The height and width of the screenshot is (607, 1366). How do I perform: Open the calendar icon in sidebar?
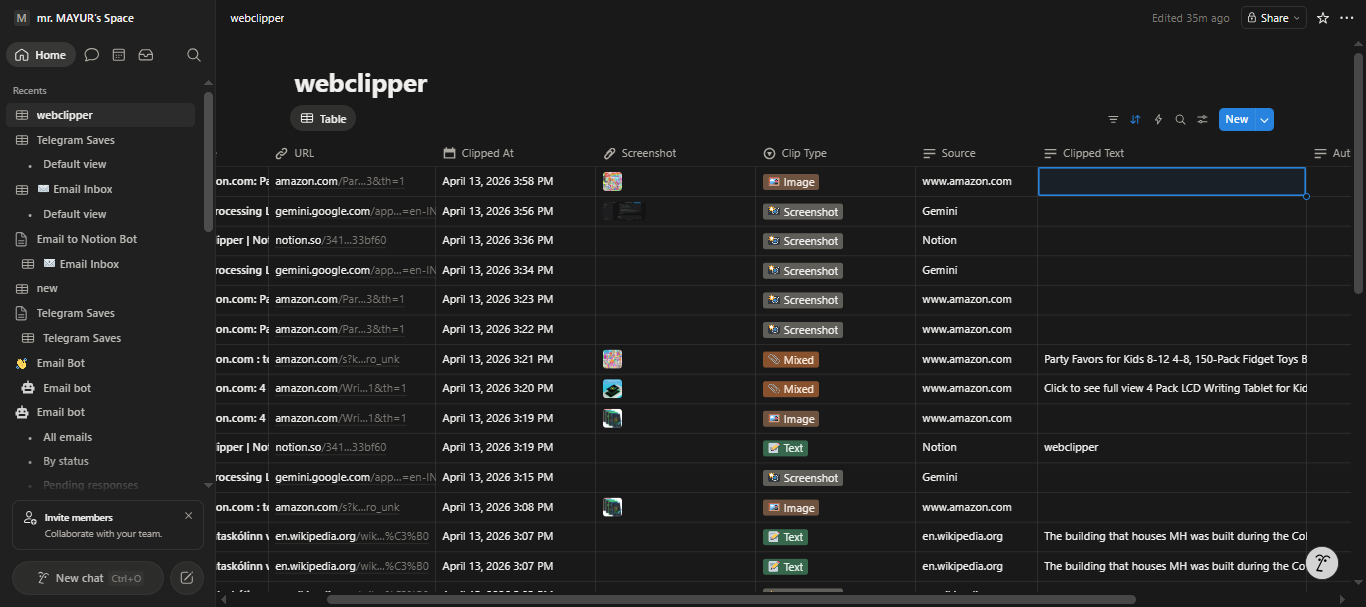(119, 55)
